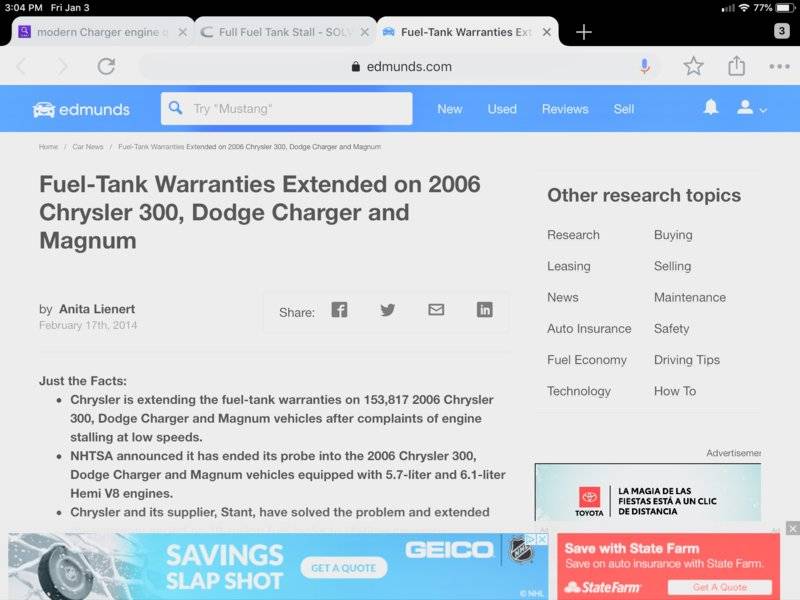Open a new tab with the plus icon
Image resolution: width=800 pixels, height=600 pixels.
point(584,32)
